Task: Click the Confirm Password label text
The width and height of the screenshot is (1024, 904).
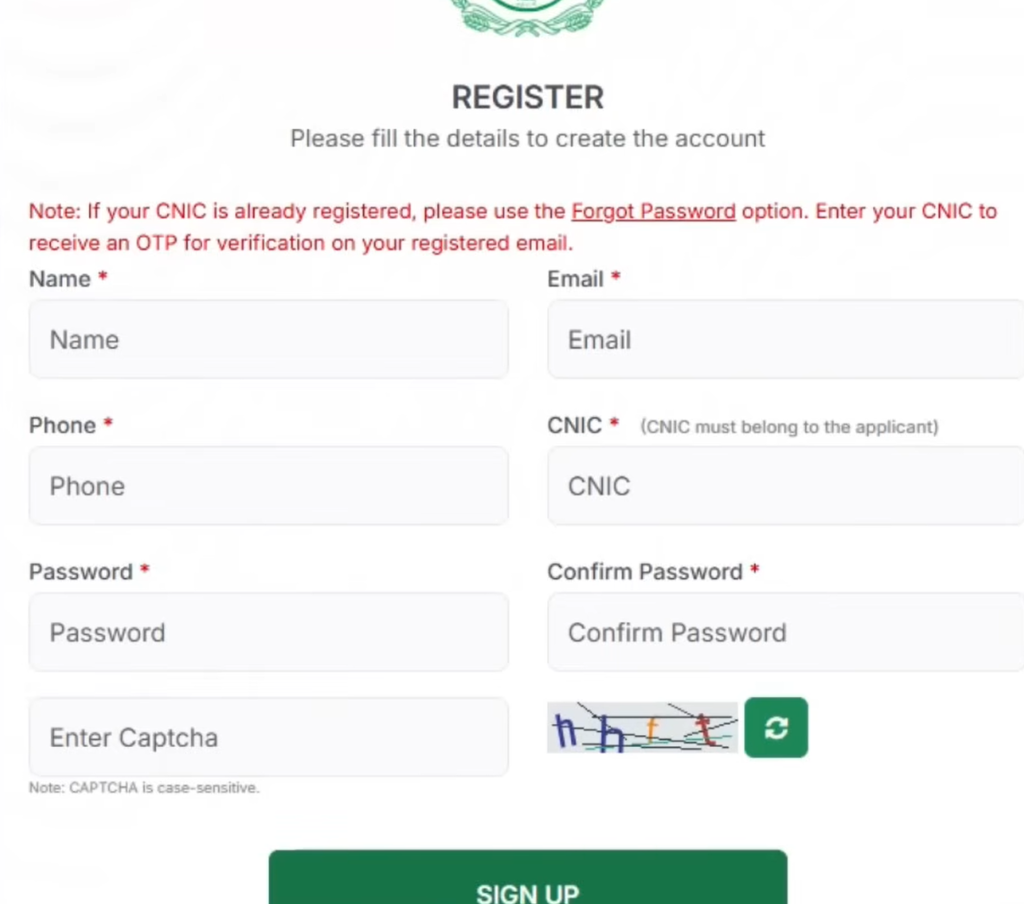Action: point(644,572)
